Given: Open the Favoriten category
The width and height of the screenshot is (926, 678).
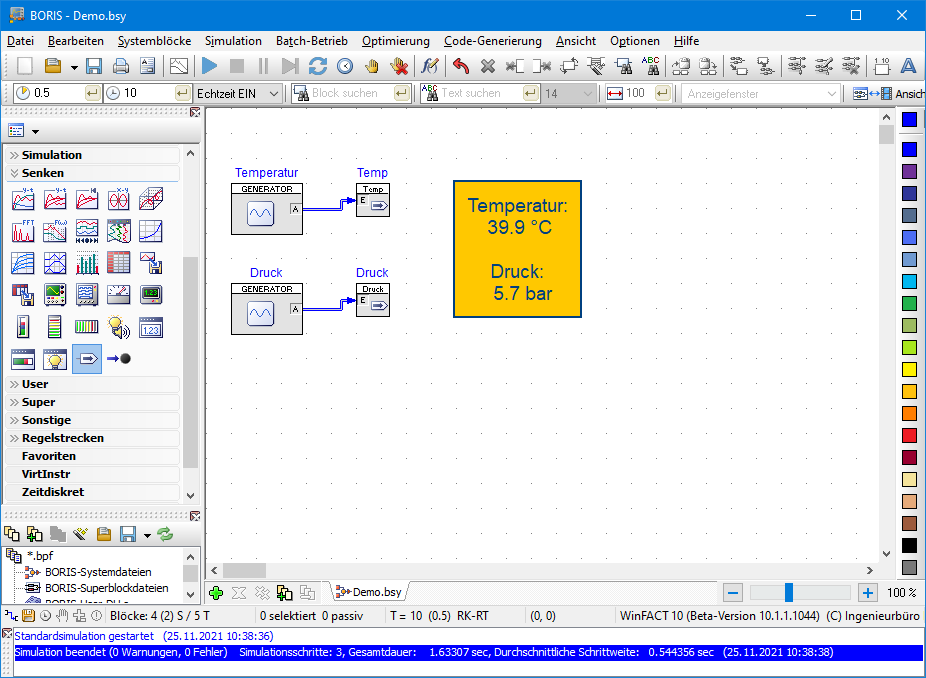Looking at the screenshot, I should [x=92, y=456].
